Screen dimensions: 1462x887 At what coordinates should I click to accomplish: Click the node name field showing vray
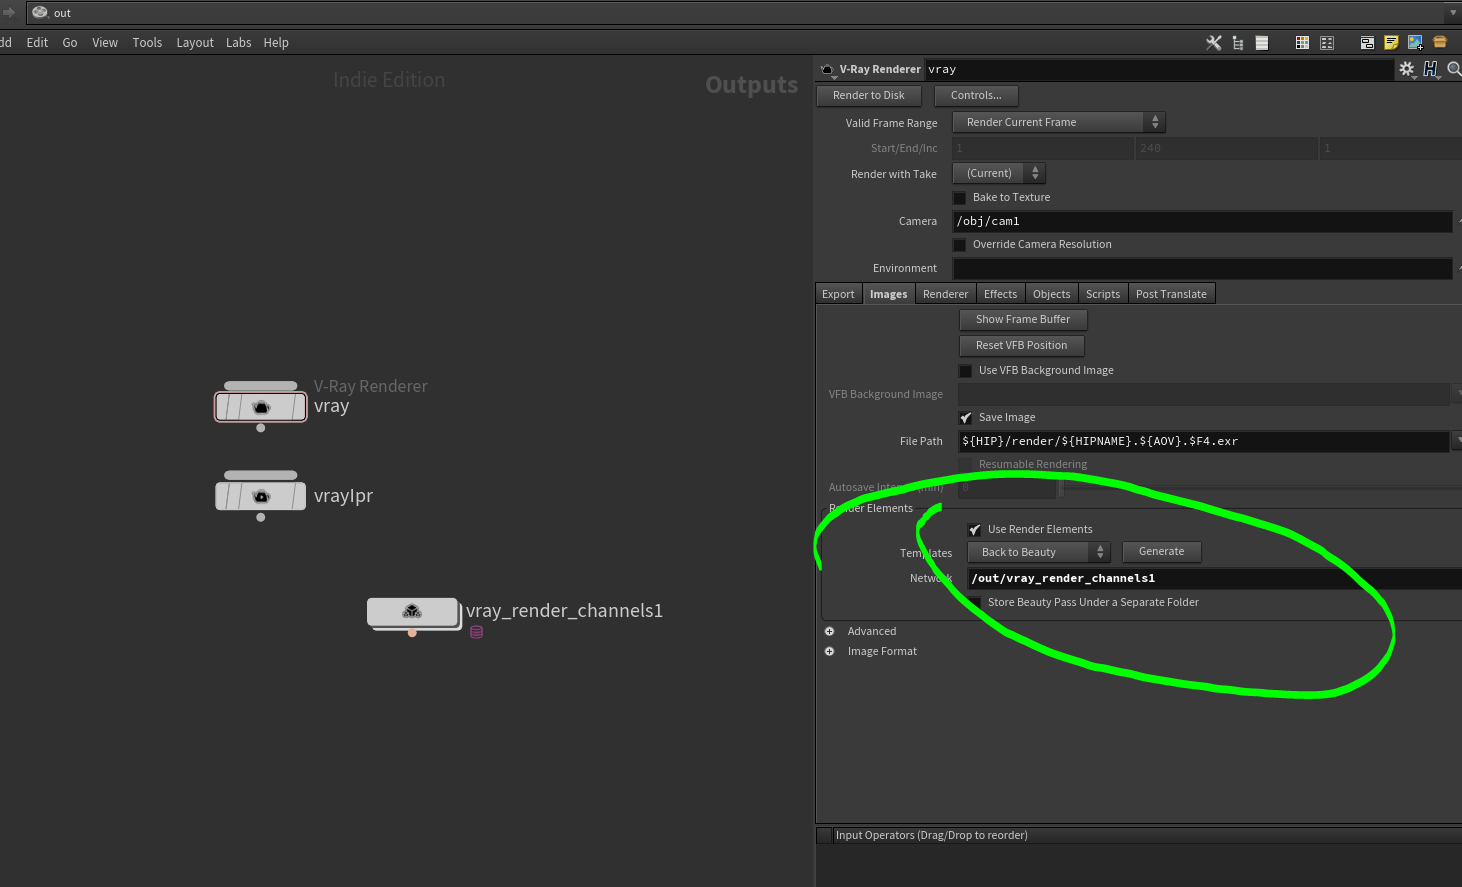click(1158, 70)
